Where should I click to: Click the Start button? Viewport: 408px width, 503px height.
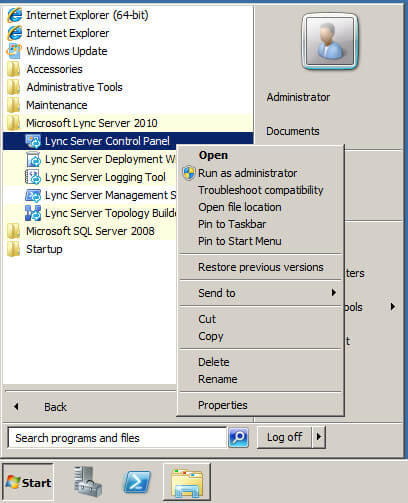click(x=28, y=482)
